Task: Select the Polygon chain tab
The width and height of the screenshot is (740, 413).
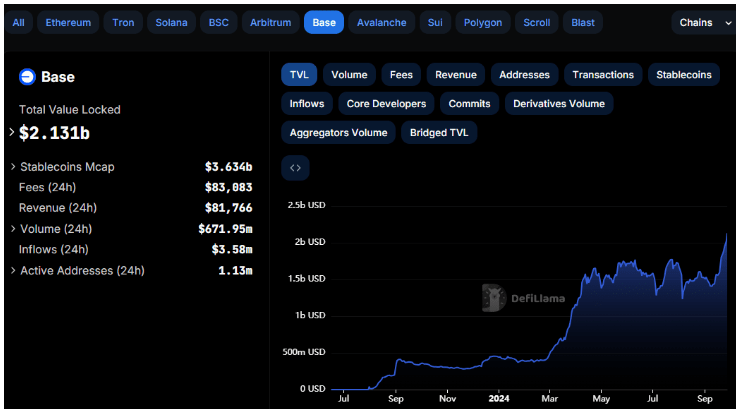Action: (483, 23)
